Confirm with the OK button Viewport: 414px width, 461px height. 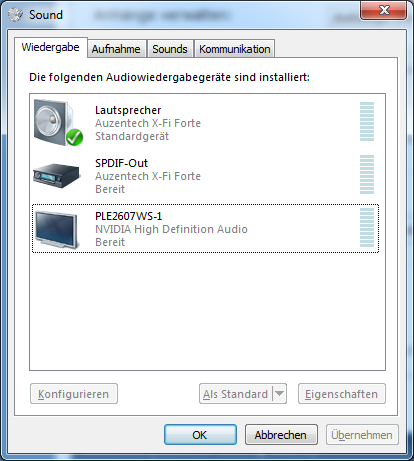point(200,435)
